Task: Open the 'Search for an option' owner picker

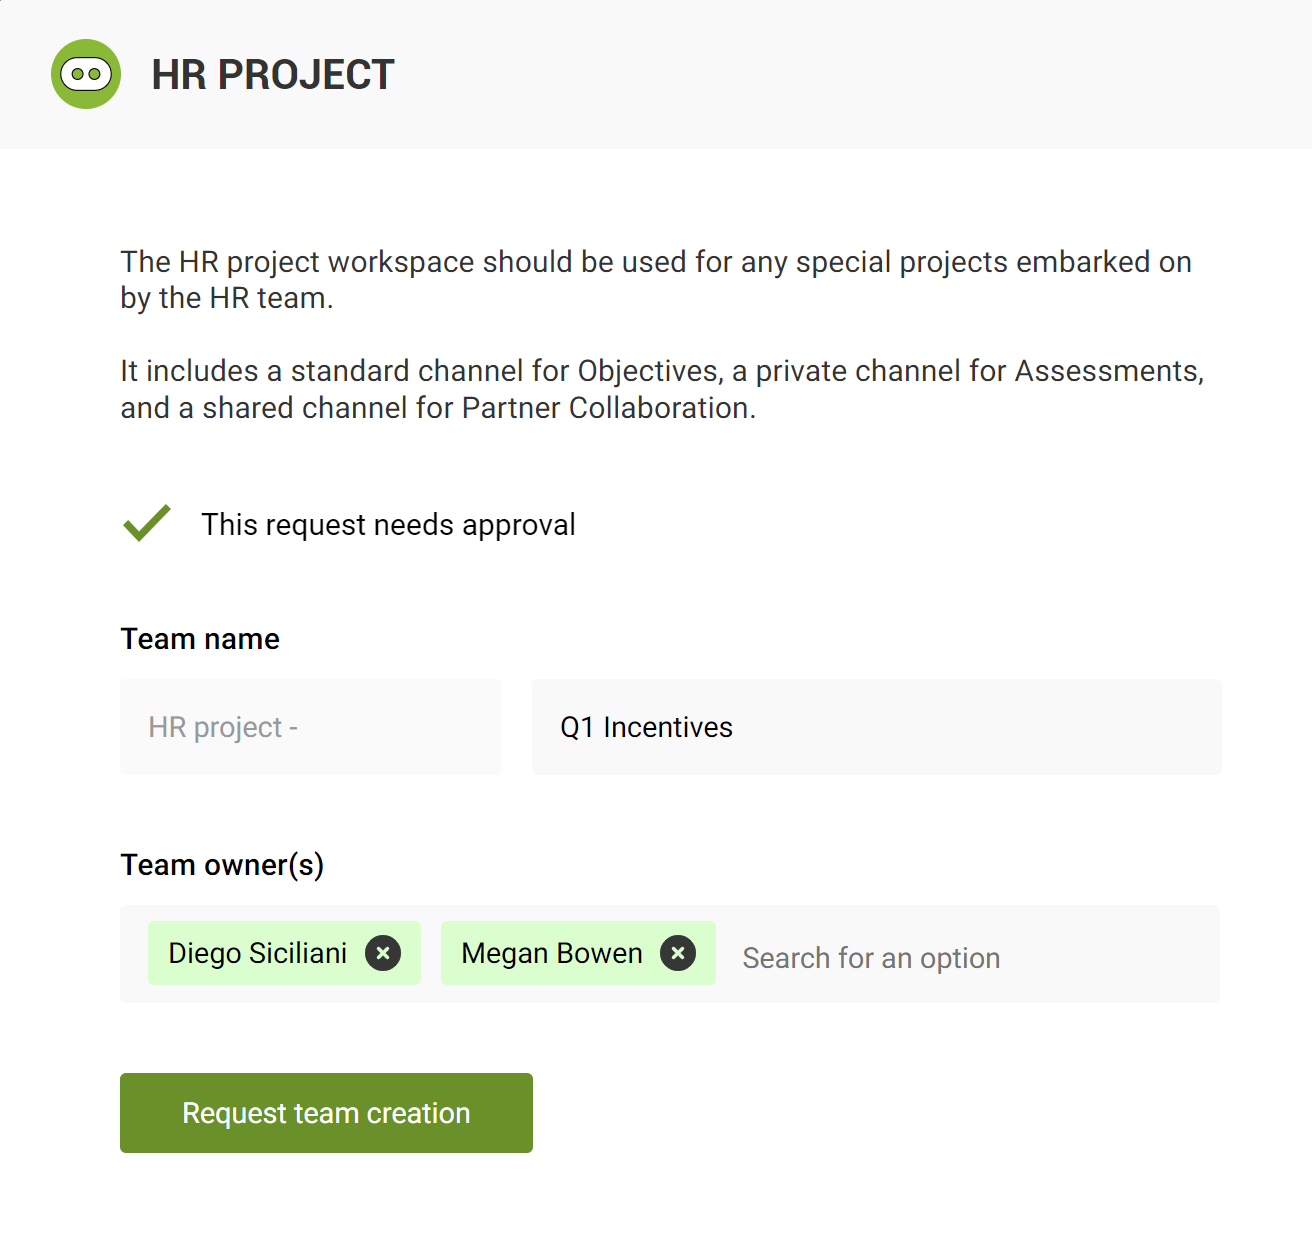Action: (x=870, y=957)
